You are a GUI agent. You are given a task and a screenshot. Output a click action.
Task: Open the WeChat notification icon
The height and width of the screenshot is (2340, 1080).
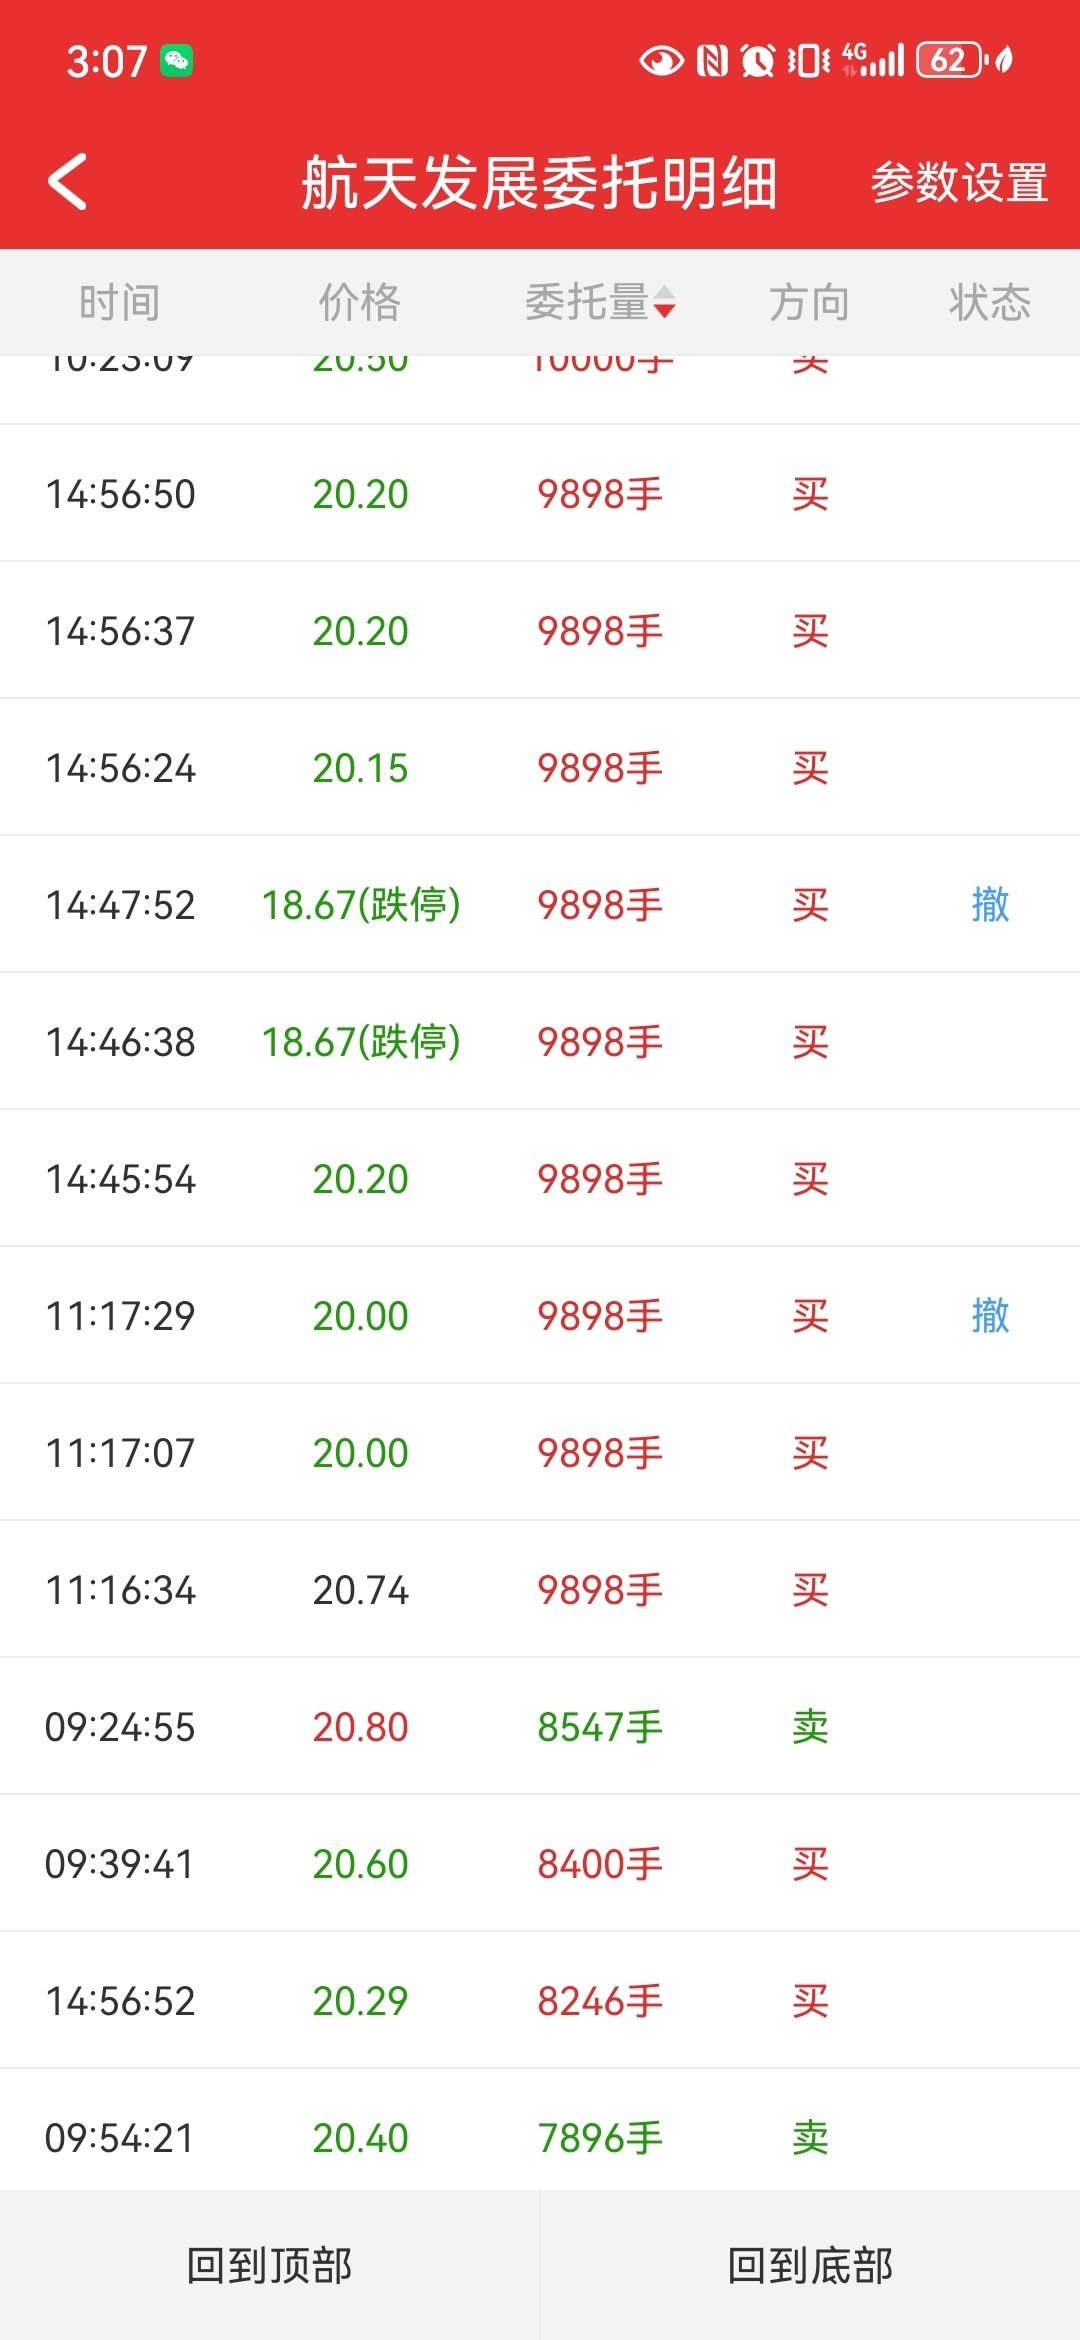(177, 61)
